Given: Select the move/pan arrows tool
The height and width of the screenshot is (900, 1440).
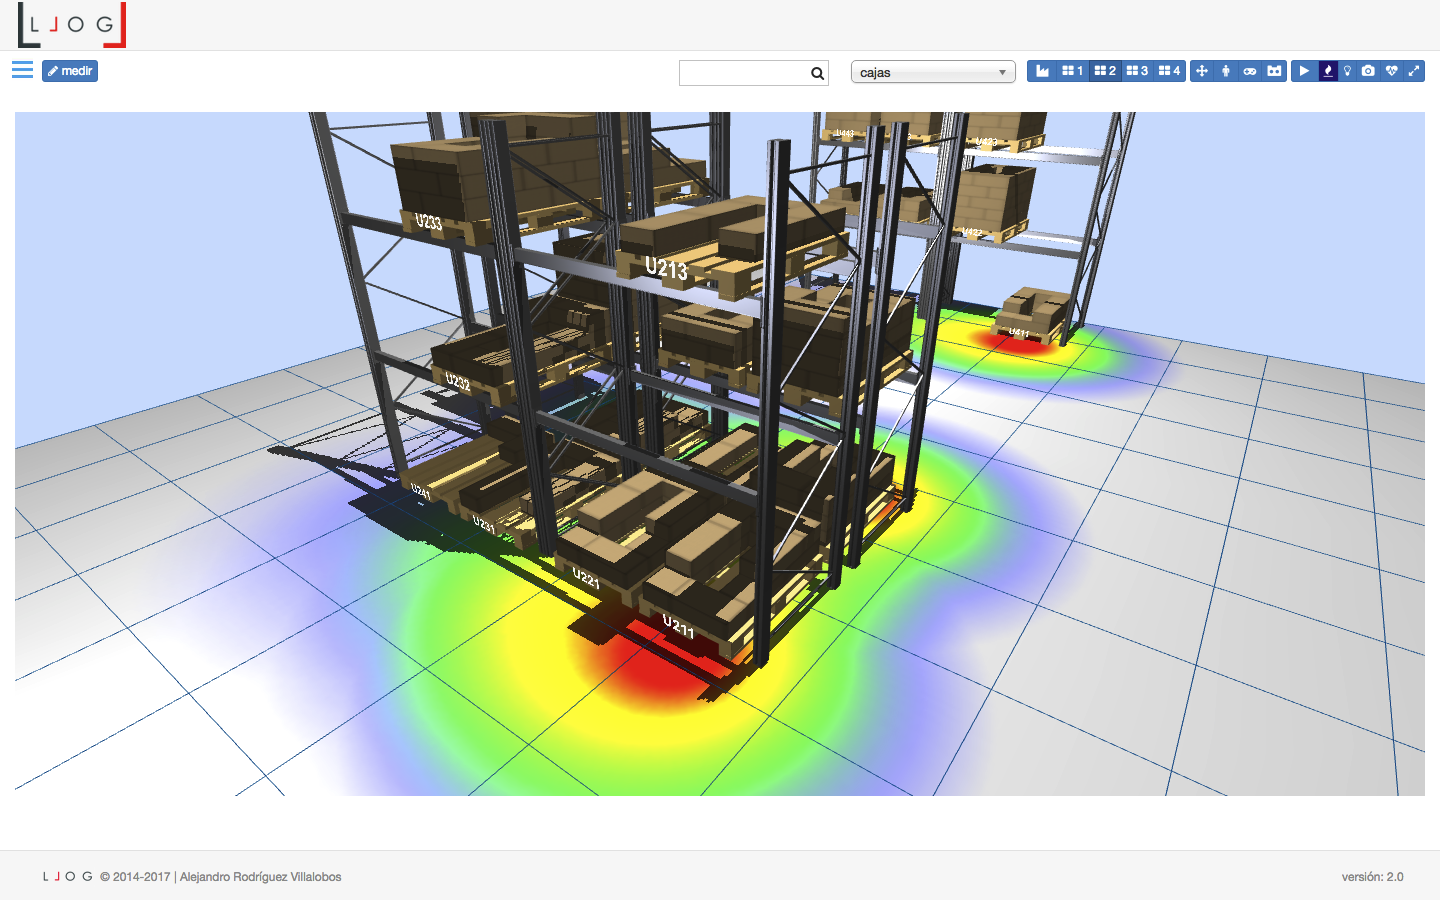Looking at the screenshot, I should tap(1202, 71).
